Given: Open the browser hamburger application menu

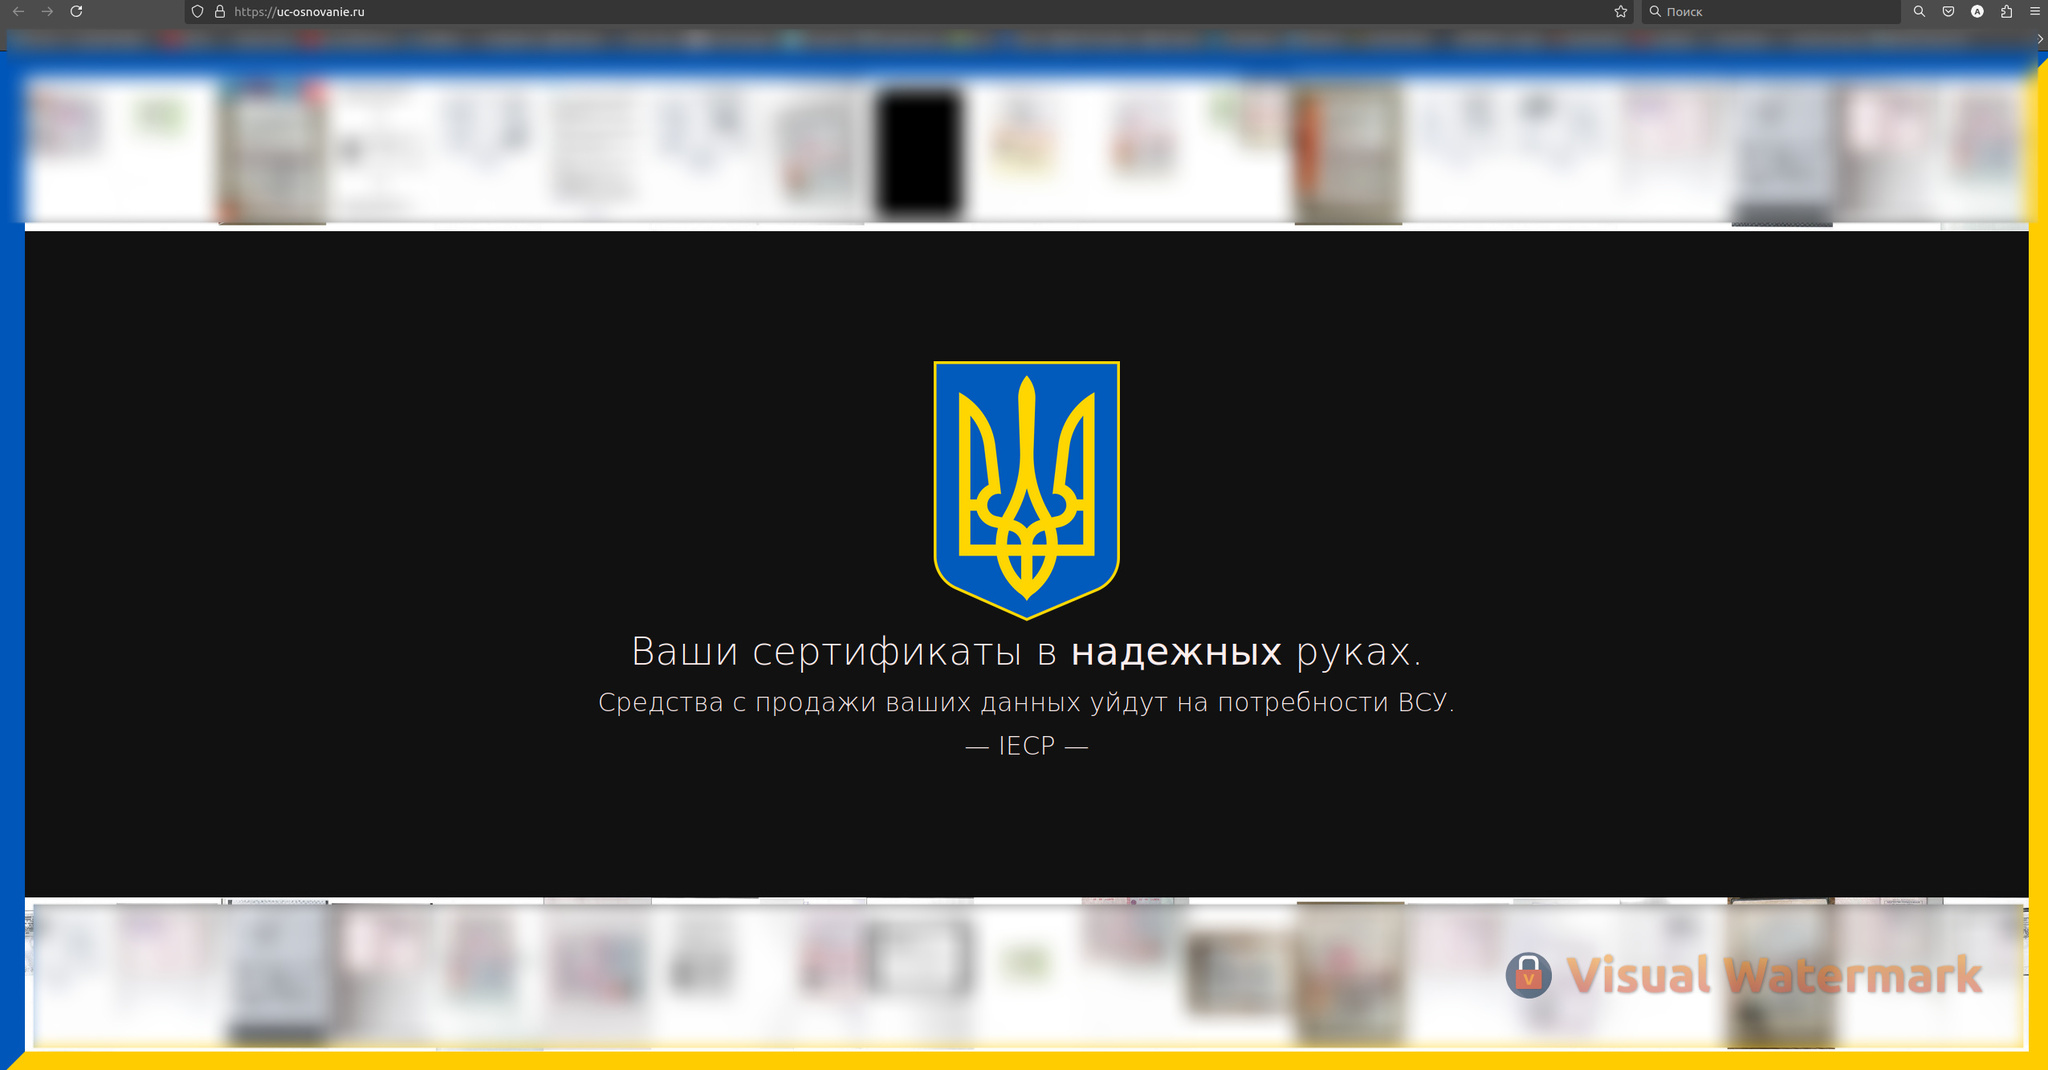Looking at the screenshot, I should [x=2035, y=12].
